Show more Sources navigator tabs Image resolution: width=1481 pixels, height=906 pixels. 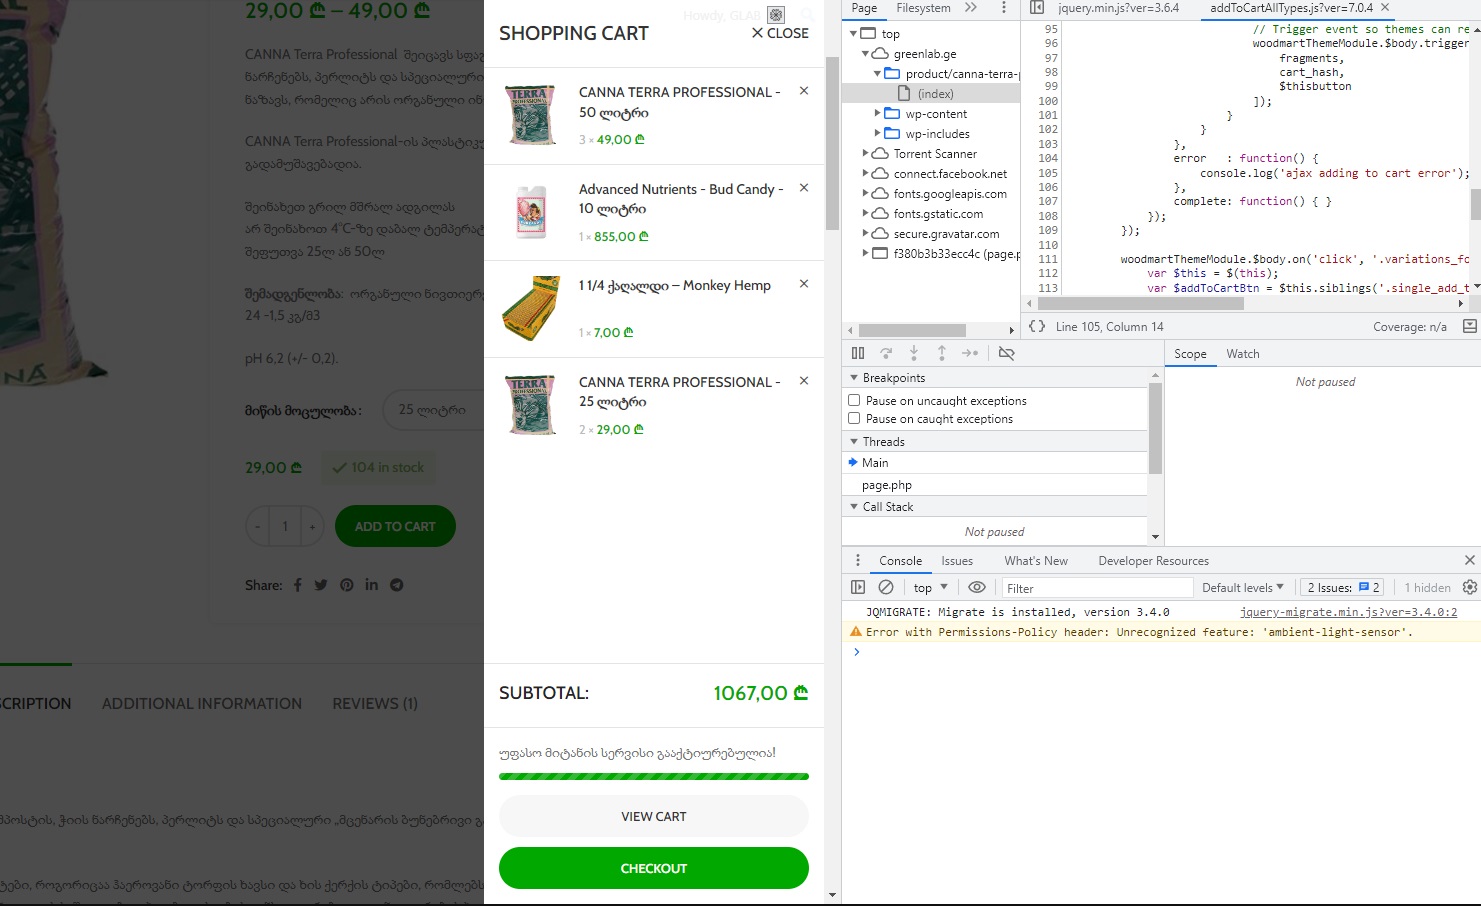tap(971, 8)
